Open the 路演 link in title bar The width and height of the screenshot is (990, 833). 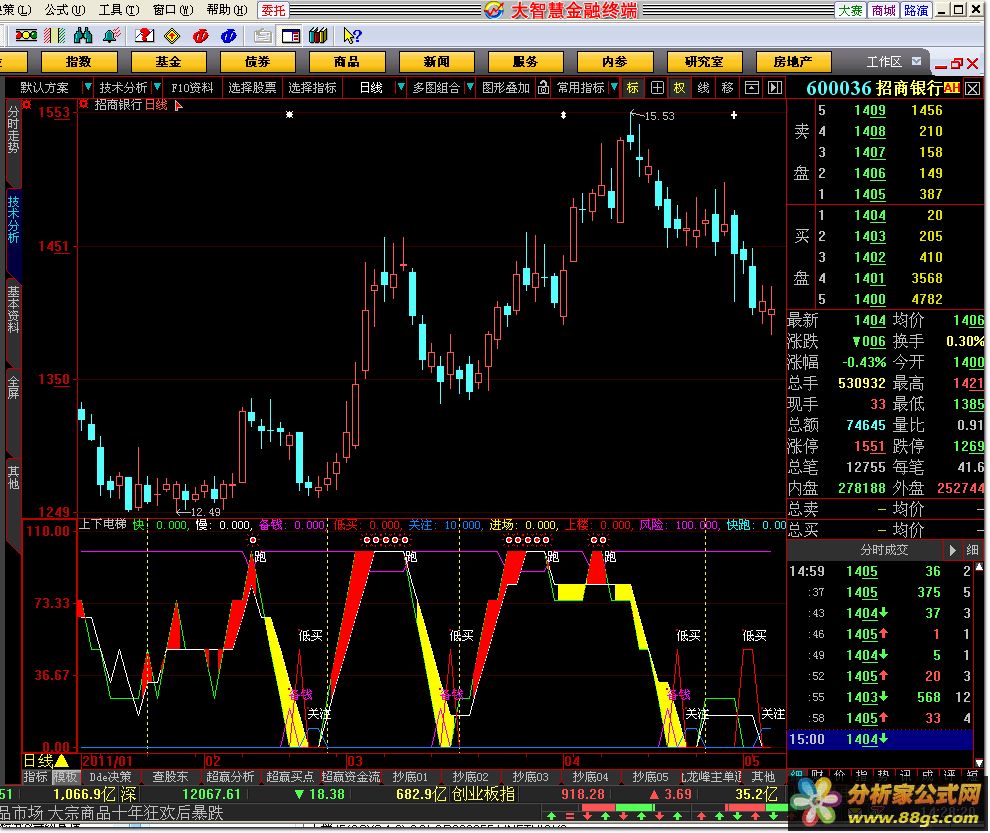(x=915, y=10)
